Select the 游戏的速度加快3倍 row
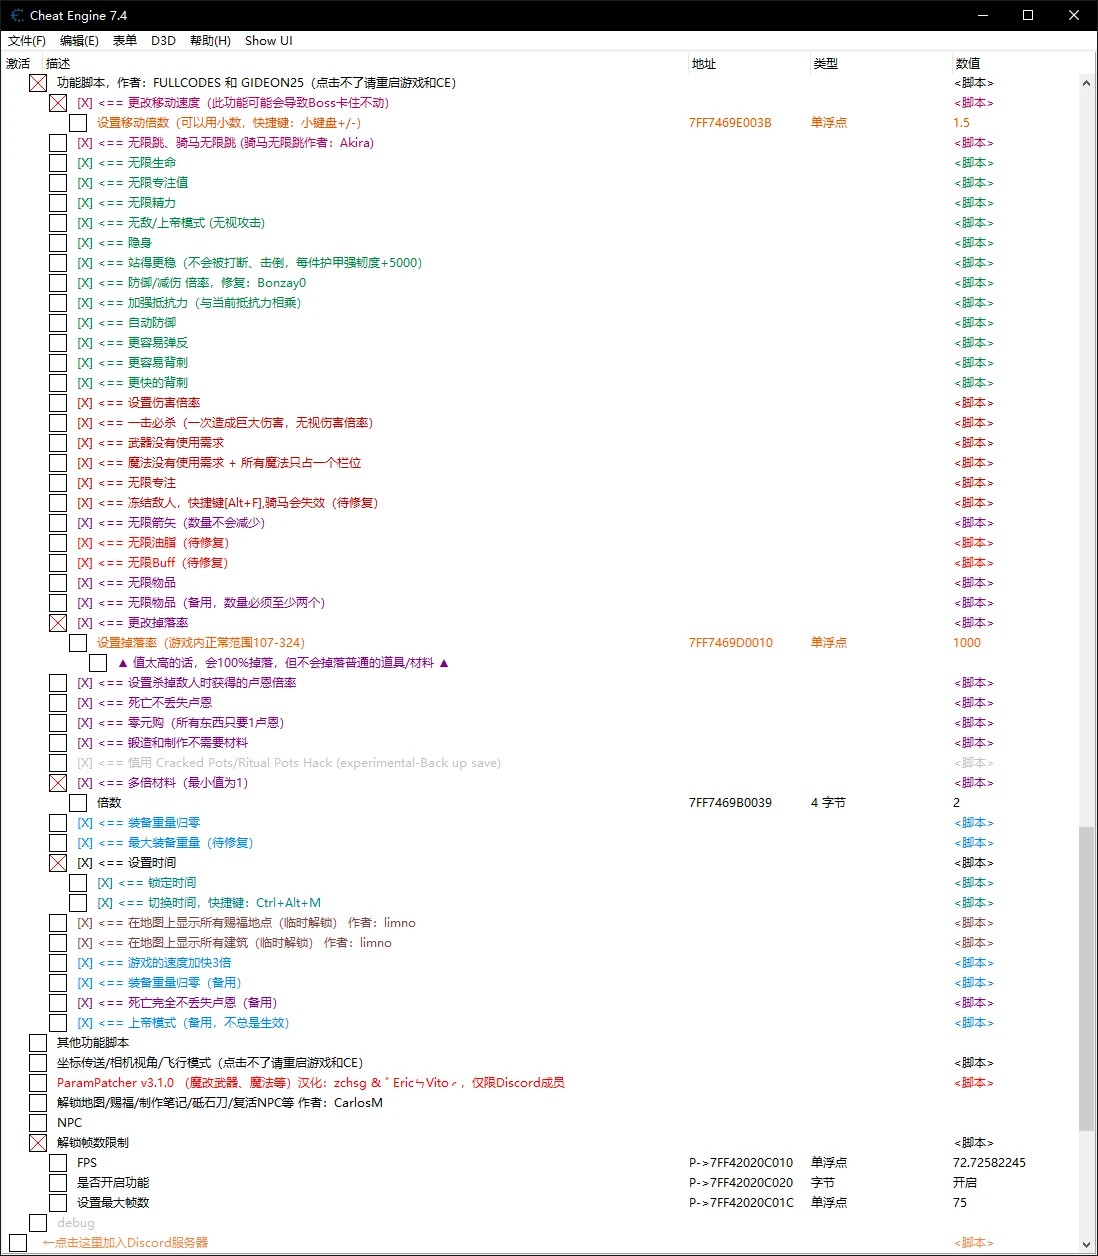1098x1256 pixels. click(x=154, y=963)
